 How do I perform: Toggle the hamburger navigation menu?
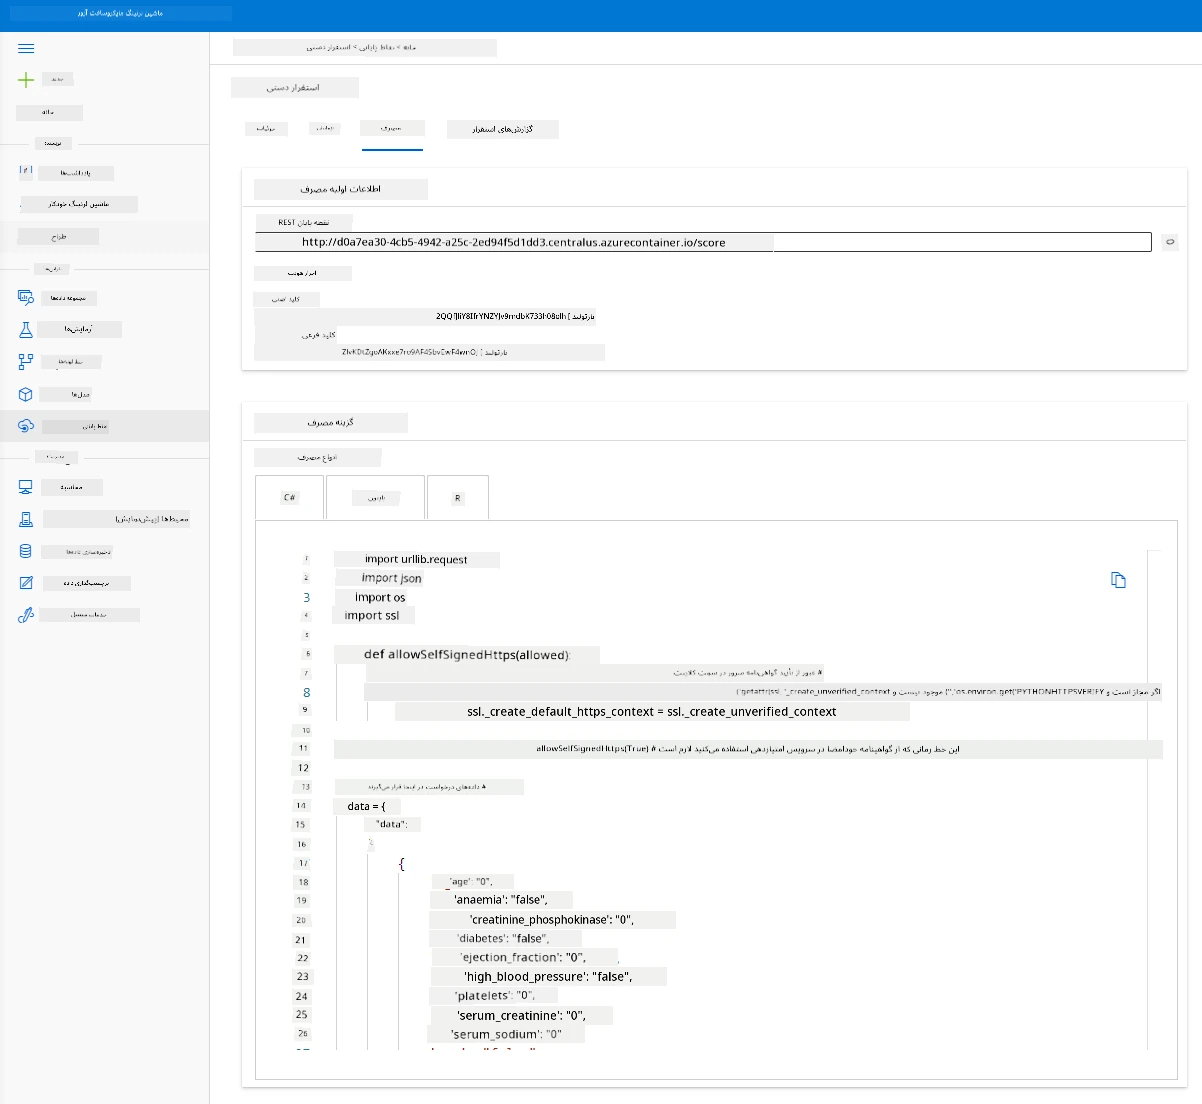(x=26, y=48)
